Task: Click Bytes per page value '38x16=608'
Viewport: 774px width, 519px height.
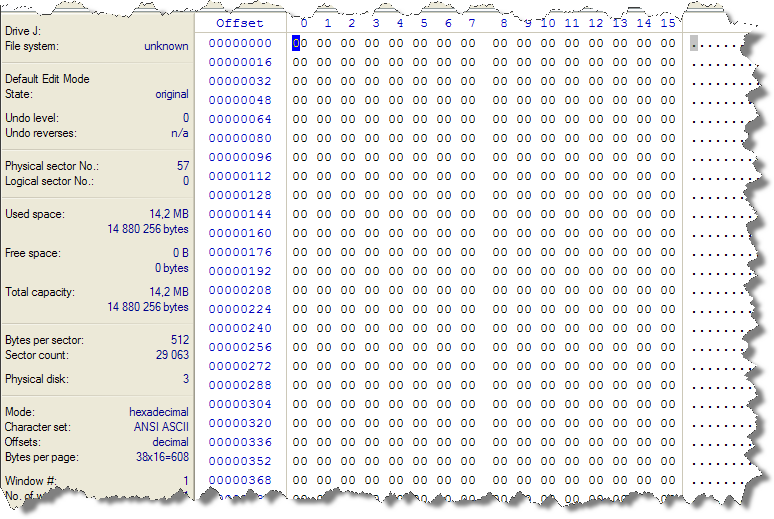Action: (x=162, y=457)
